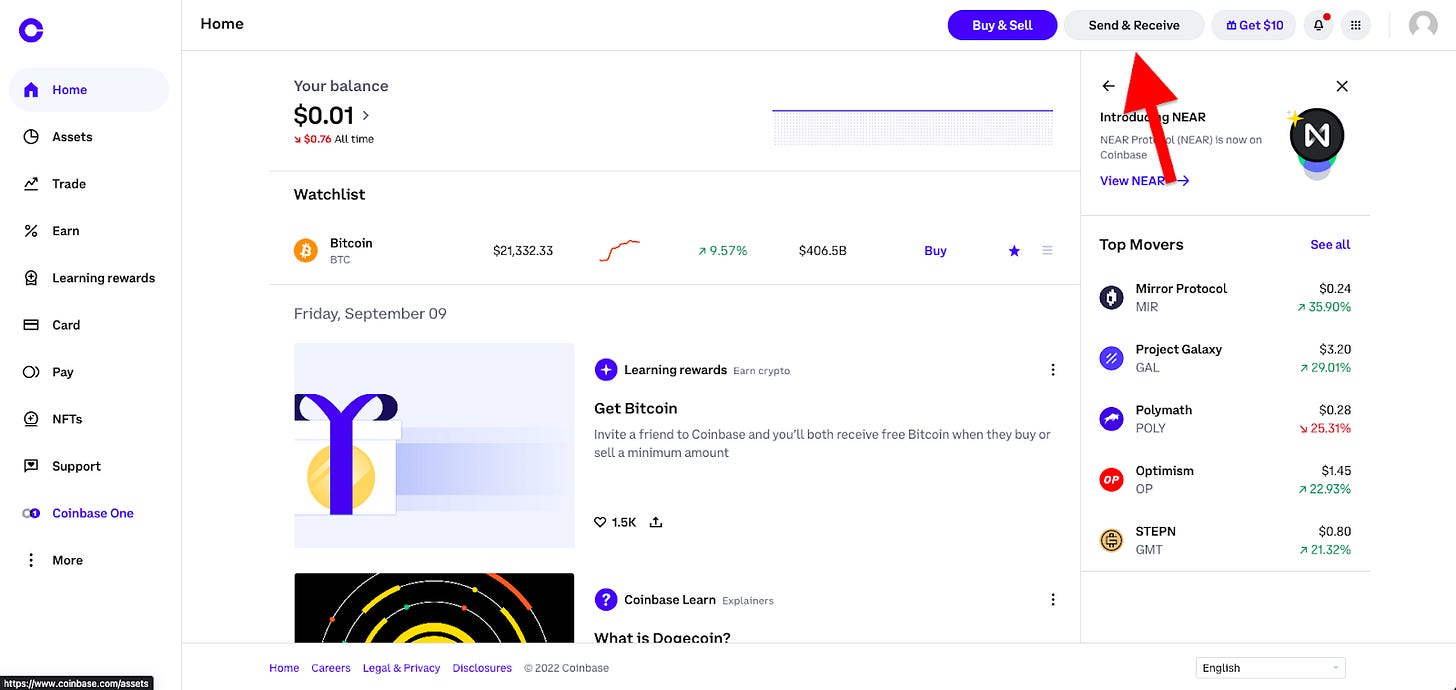Click Bitcoin market cap $406.5B
This screenshot has width=1456, height=690.
823,251
